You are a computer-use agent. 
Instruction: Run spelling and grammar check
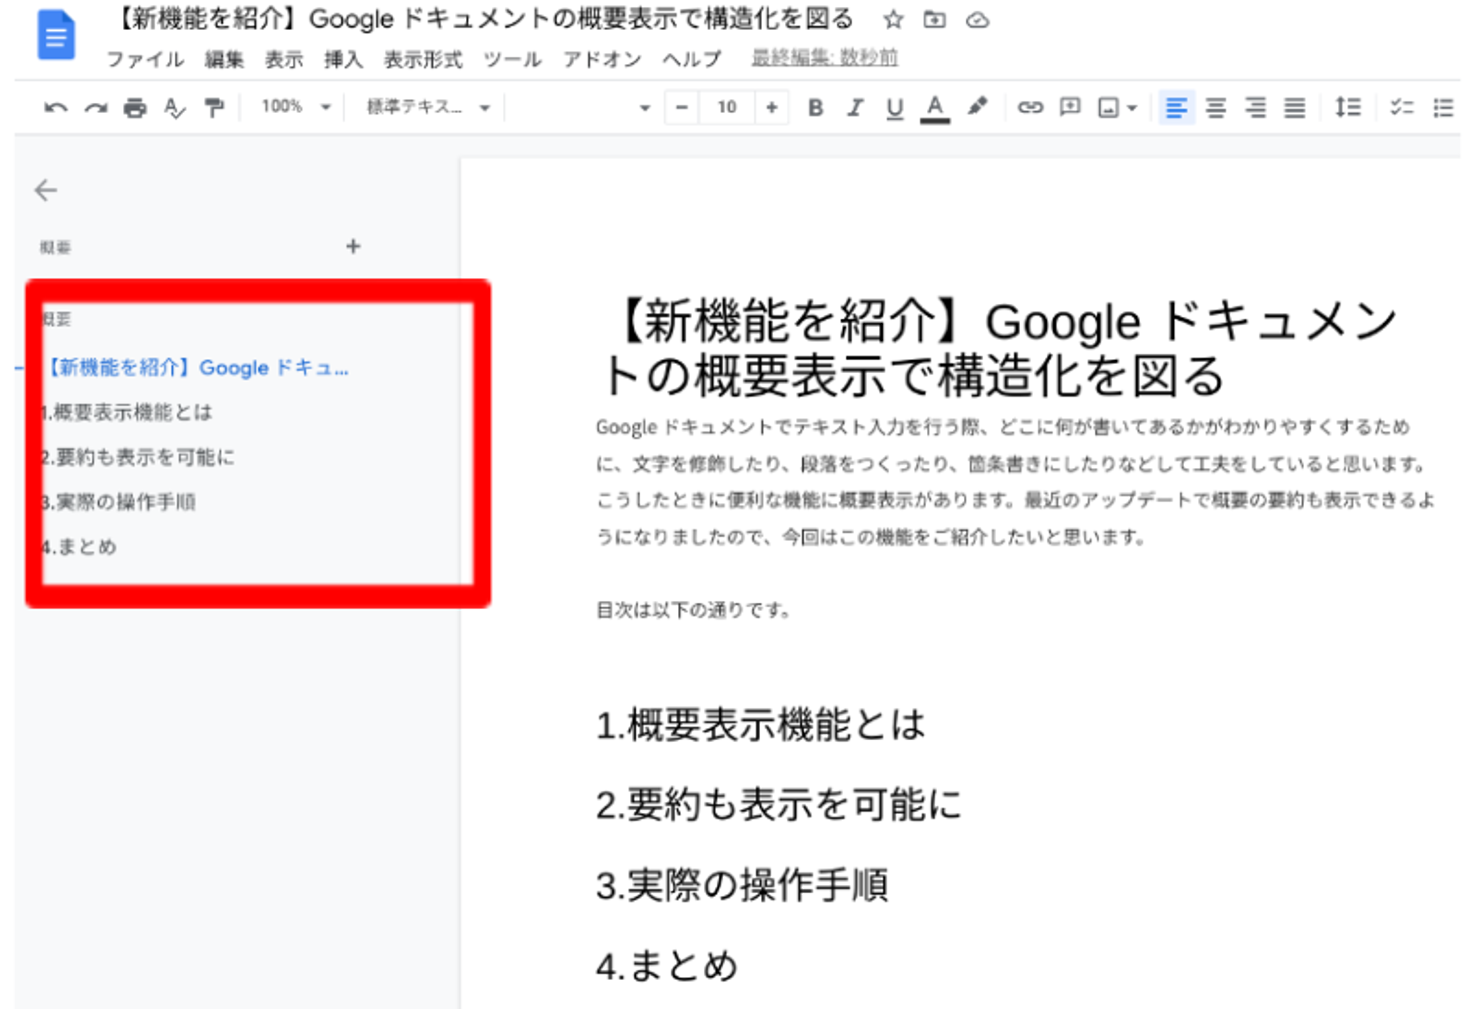click(x=175, y=107)
